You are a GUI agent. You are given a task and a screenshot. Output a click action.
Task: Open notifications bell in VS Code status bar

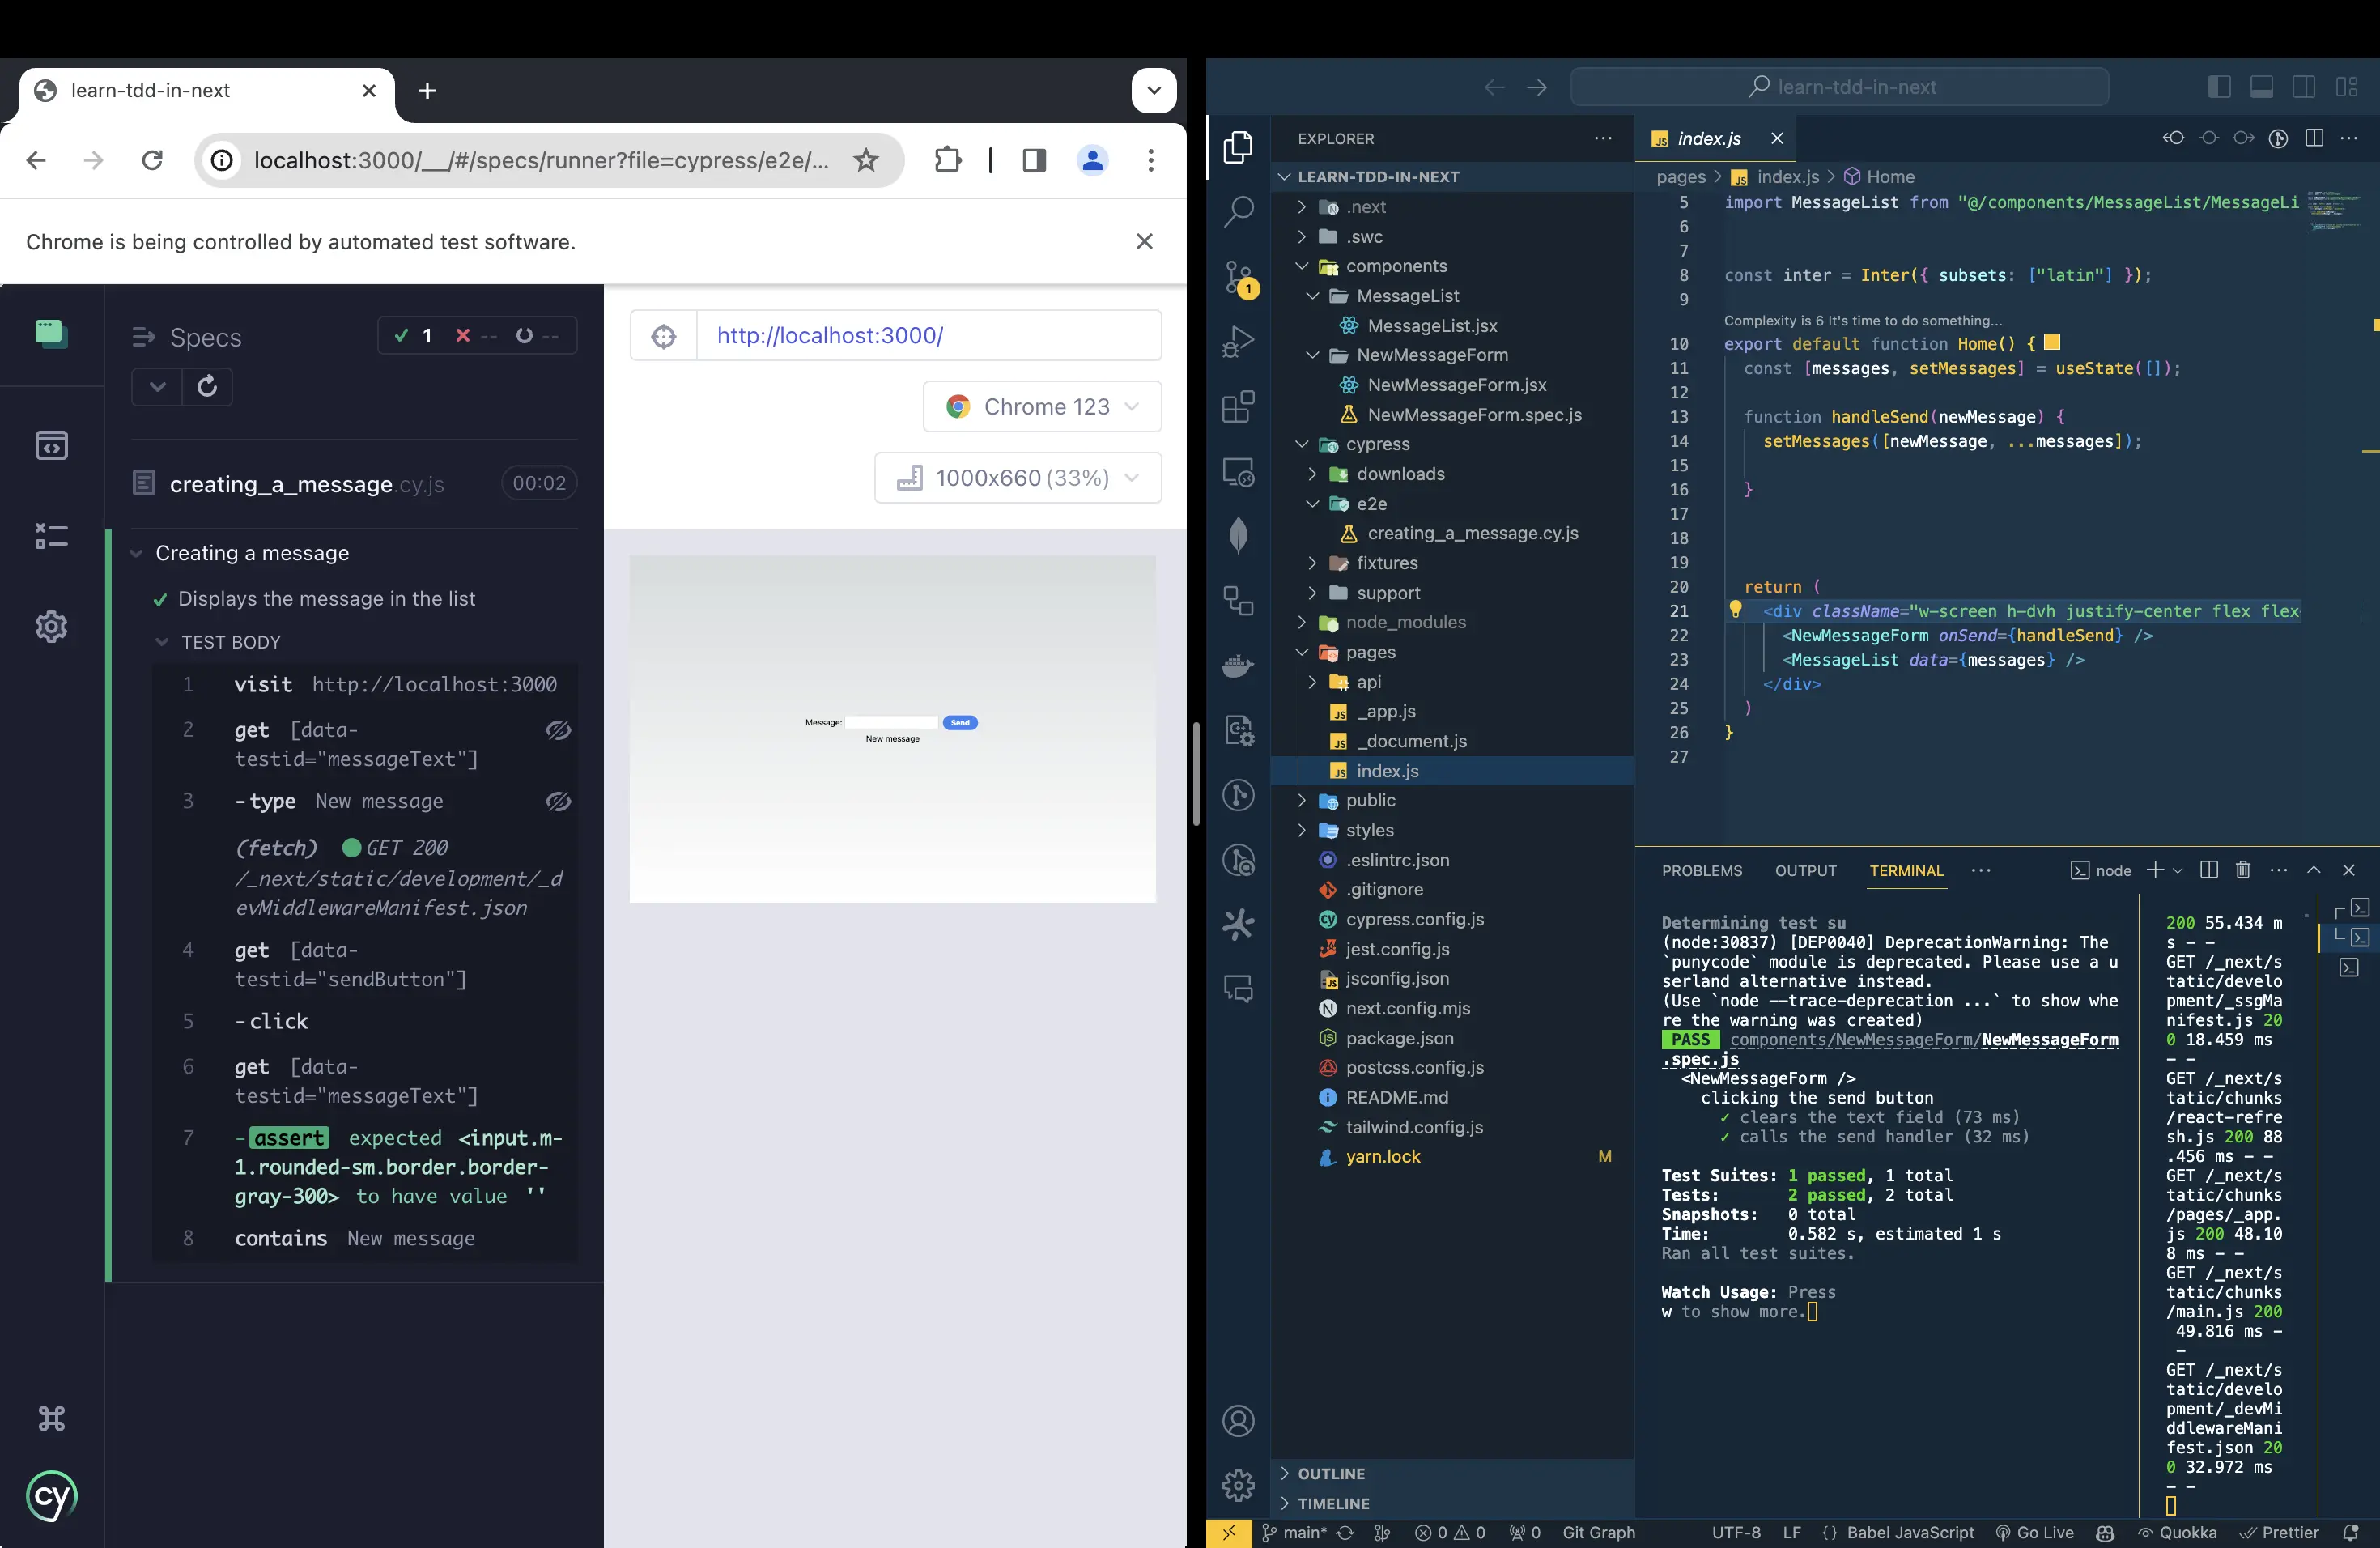tap(2351, 1533)
